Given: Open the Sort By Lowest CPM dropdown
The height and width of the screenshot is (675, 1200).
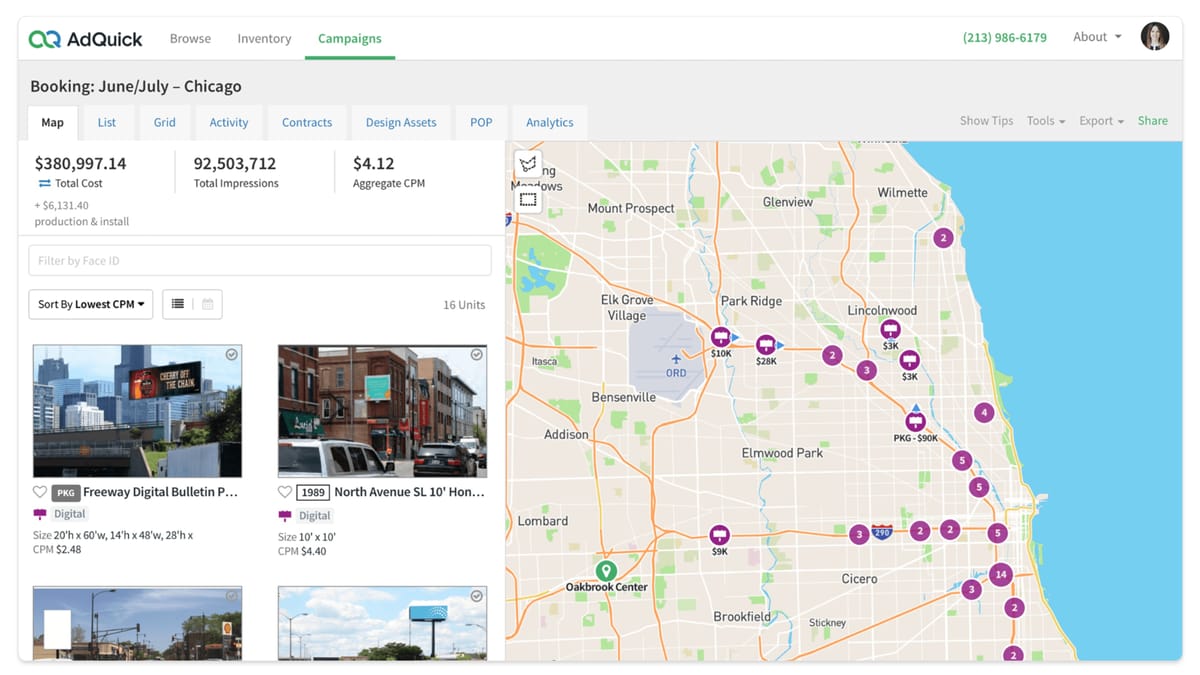Looking at the screenshot, I should pos(91,304).
